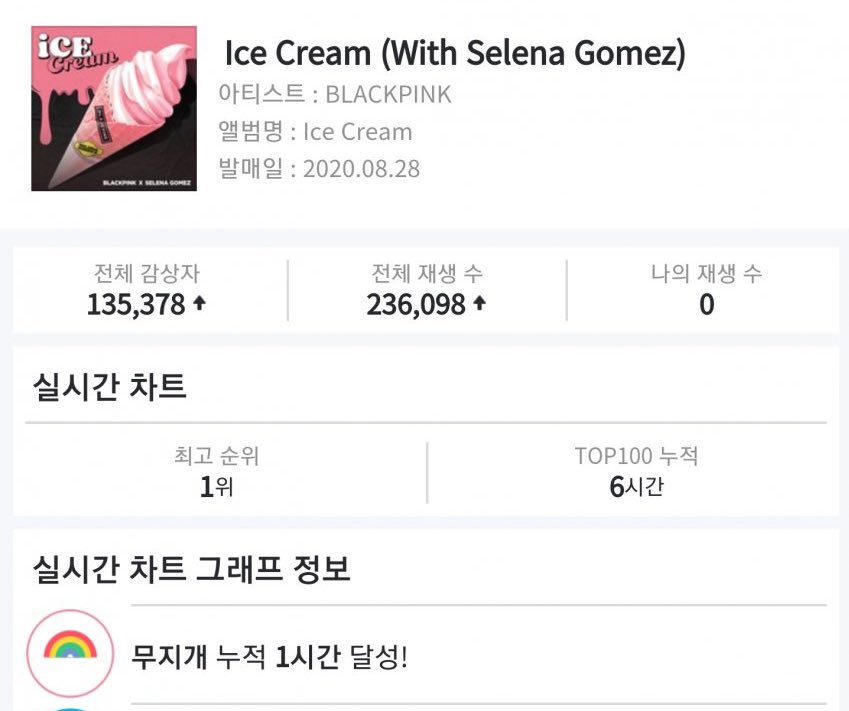Open the album name Ice Cream link

[357, 132]
